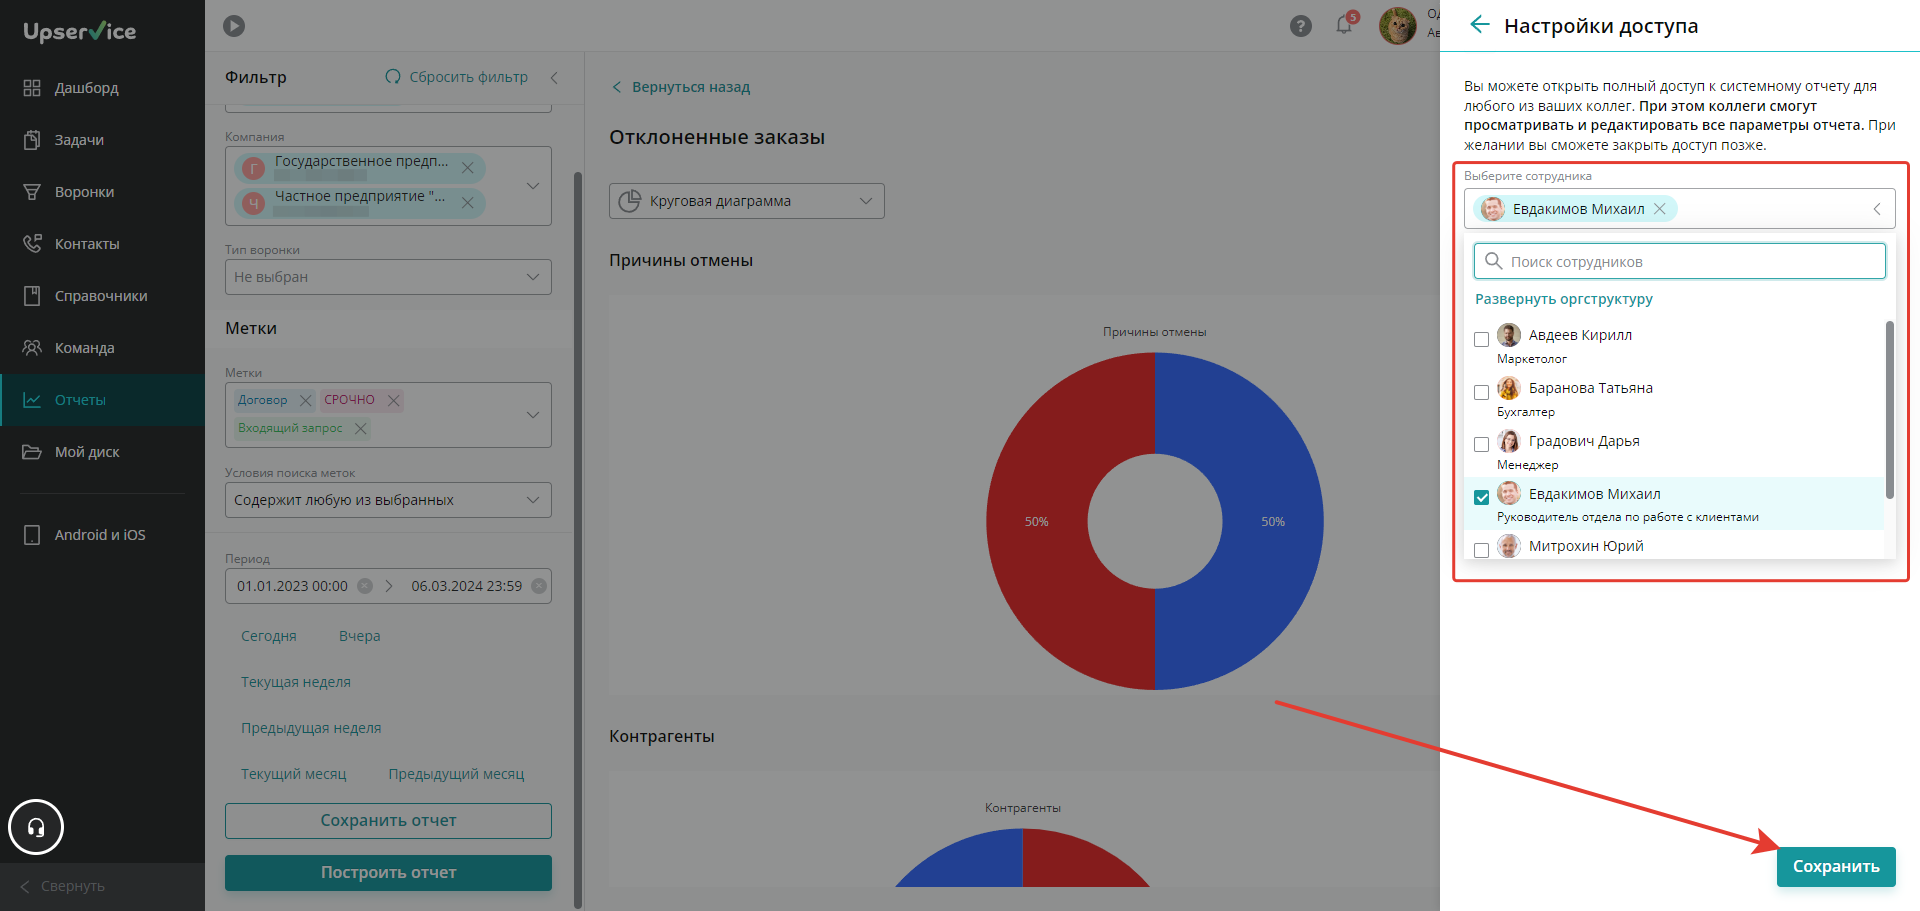The height and width of the screenshot is (911, 1920).
Task: Click Вернуться назад link
Action: (x=681, y=87)
